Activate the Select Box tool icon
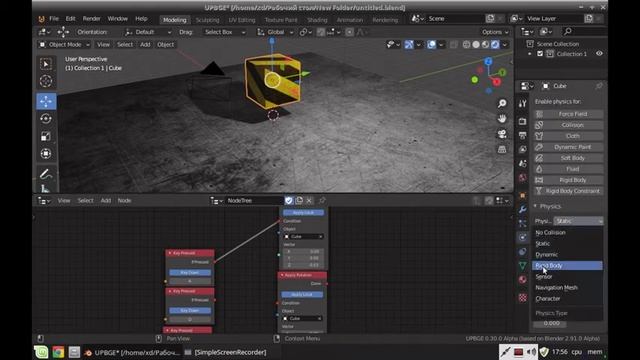The image size is (640, 360). tap(46, 64)
